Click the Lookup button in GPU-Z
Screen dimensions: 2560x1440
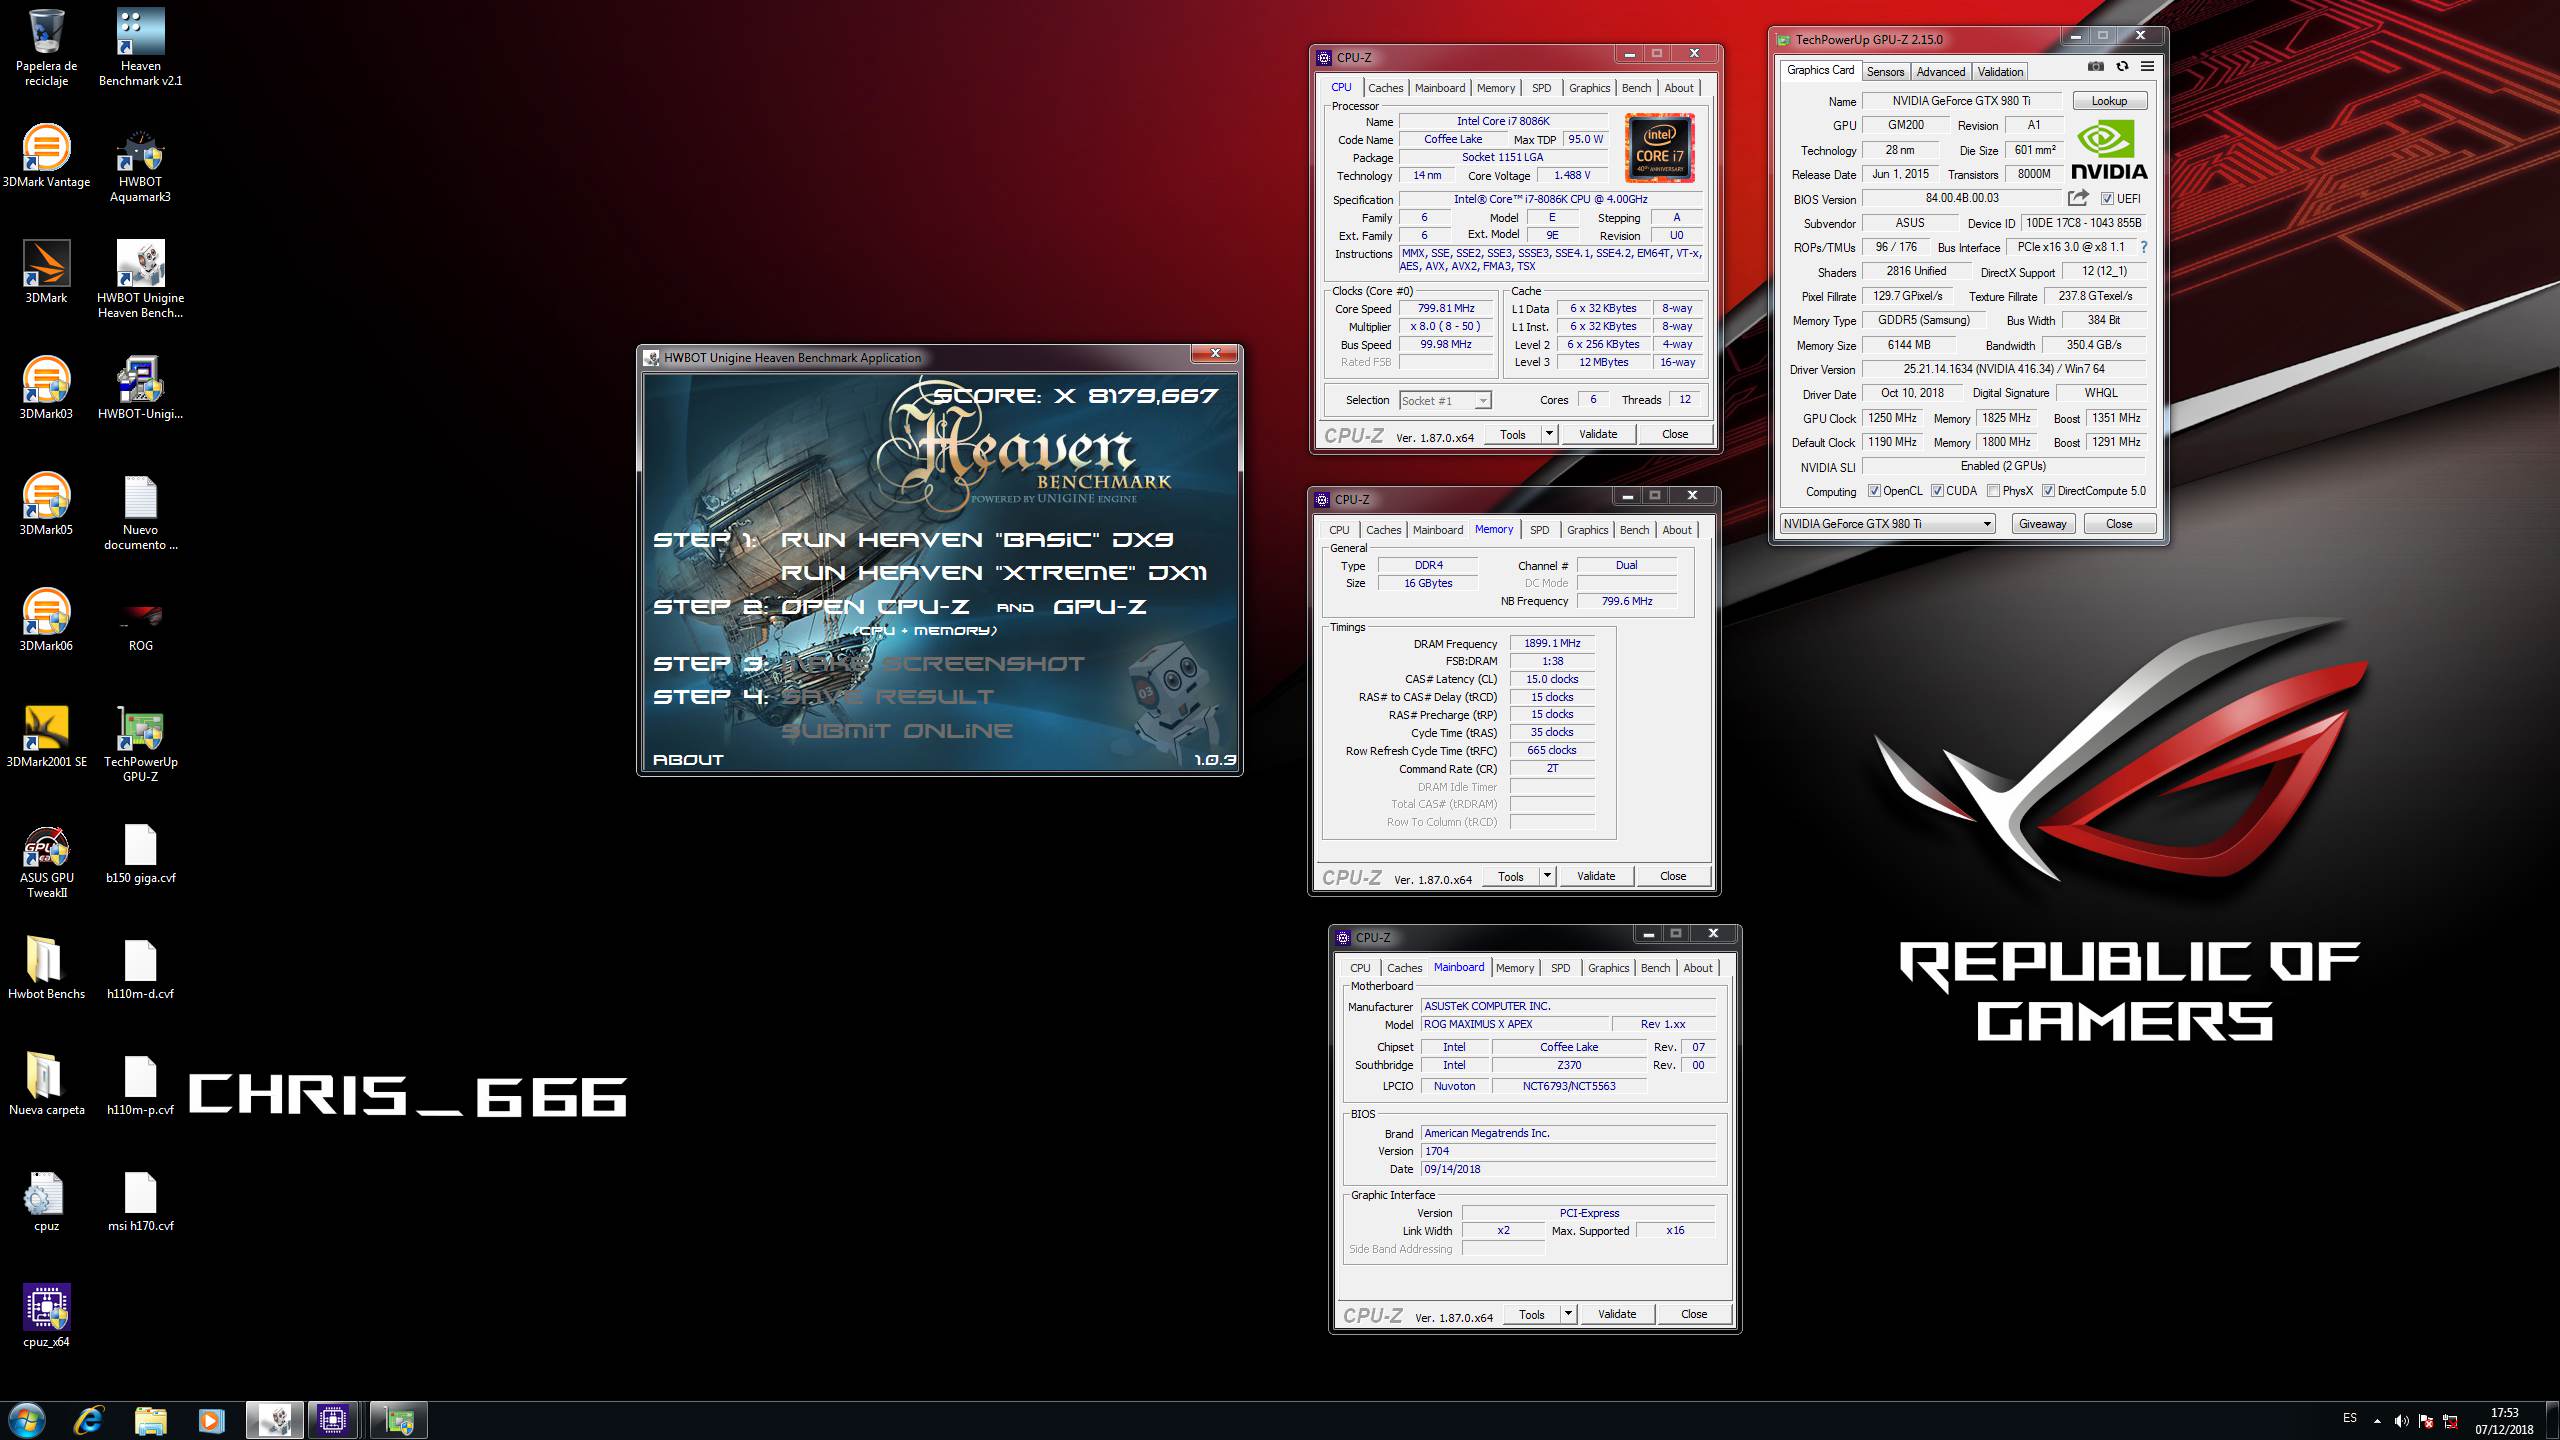(2109, 101)
